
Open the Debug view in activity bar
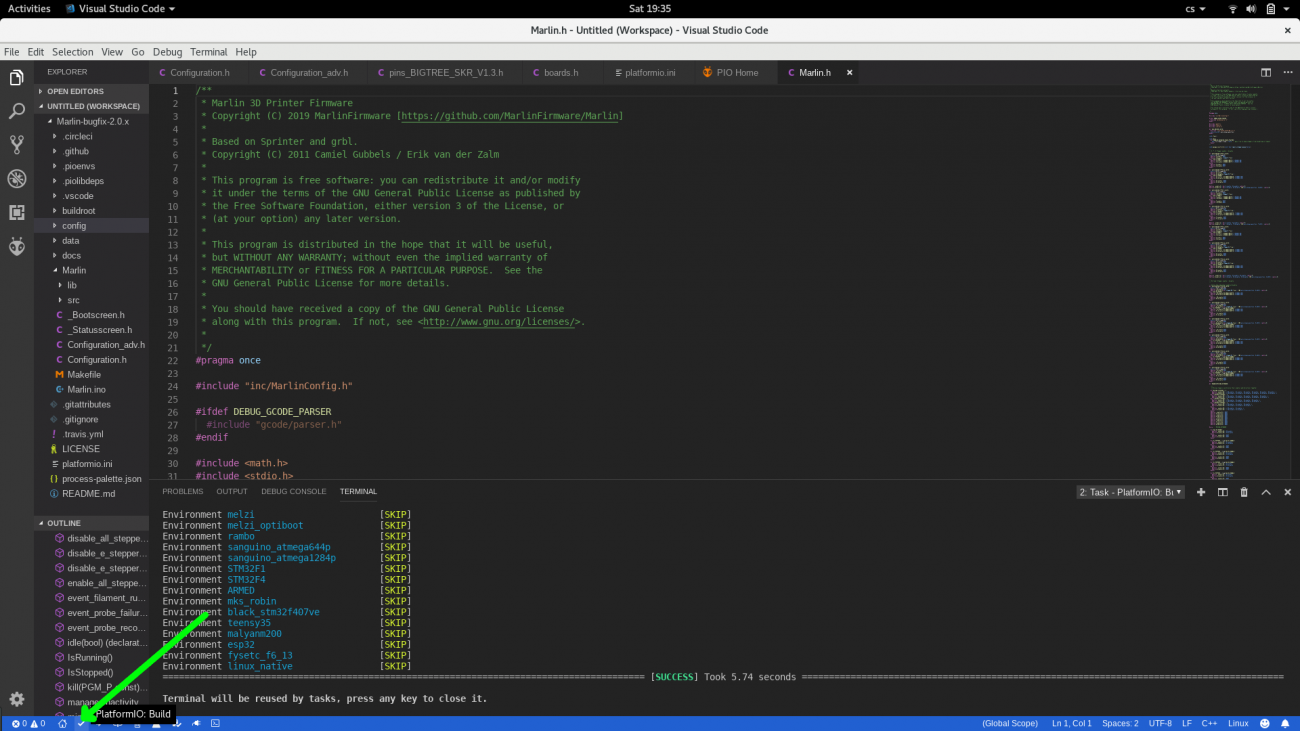16,179
